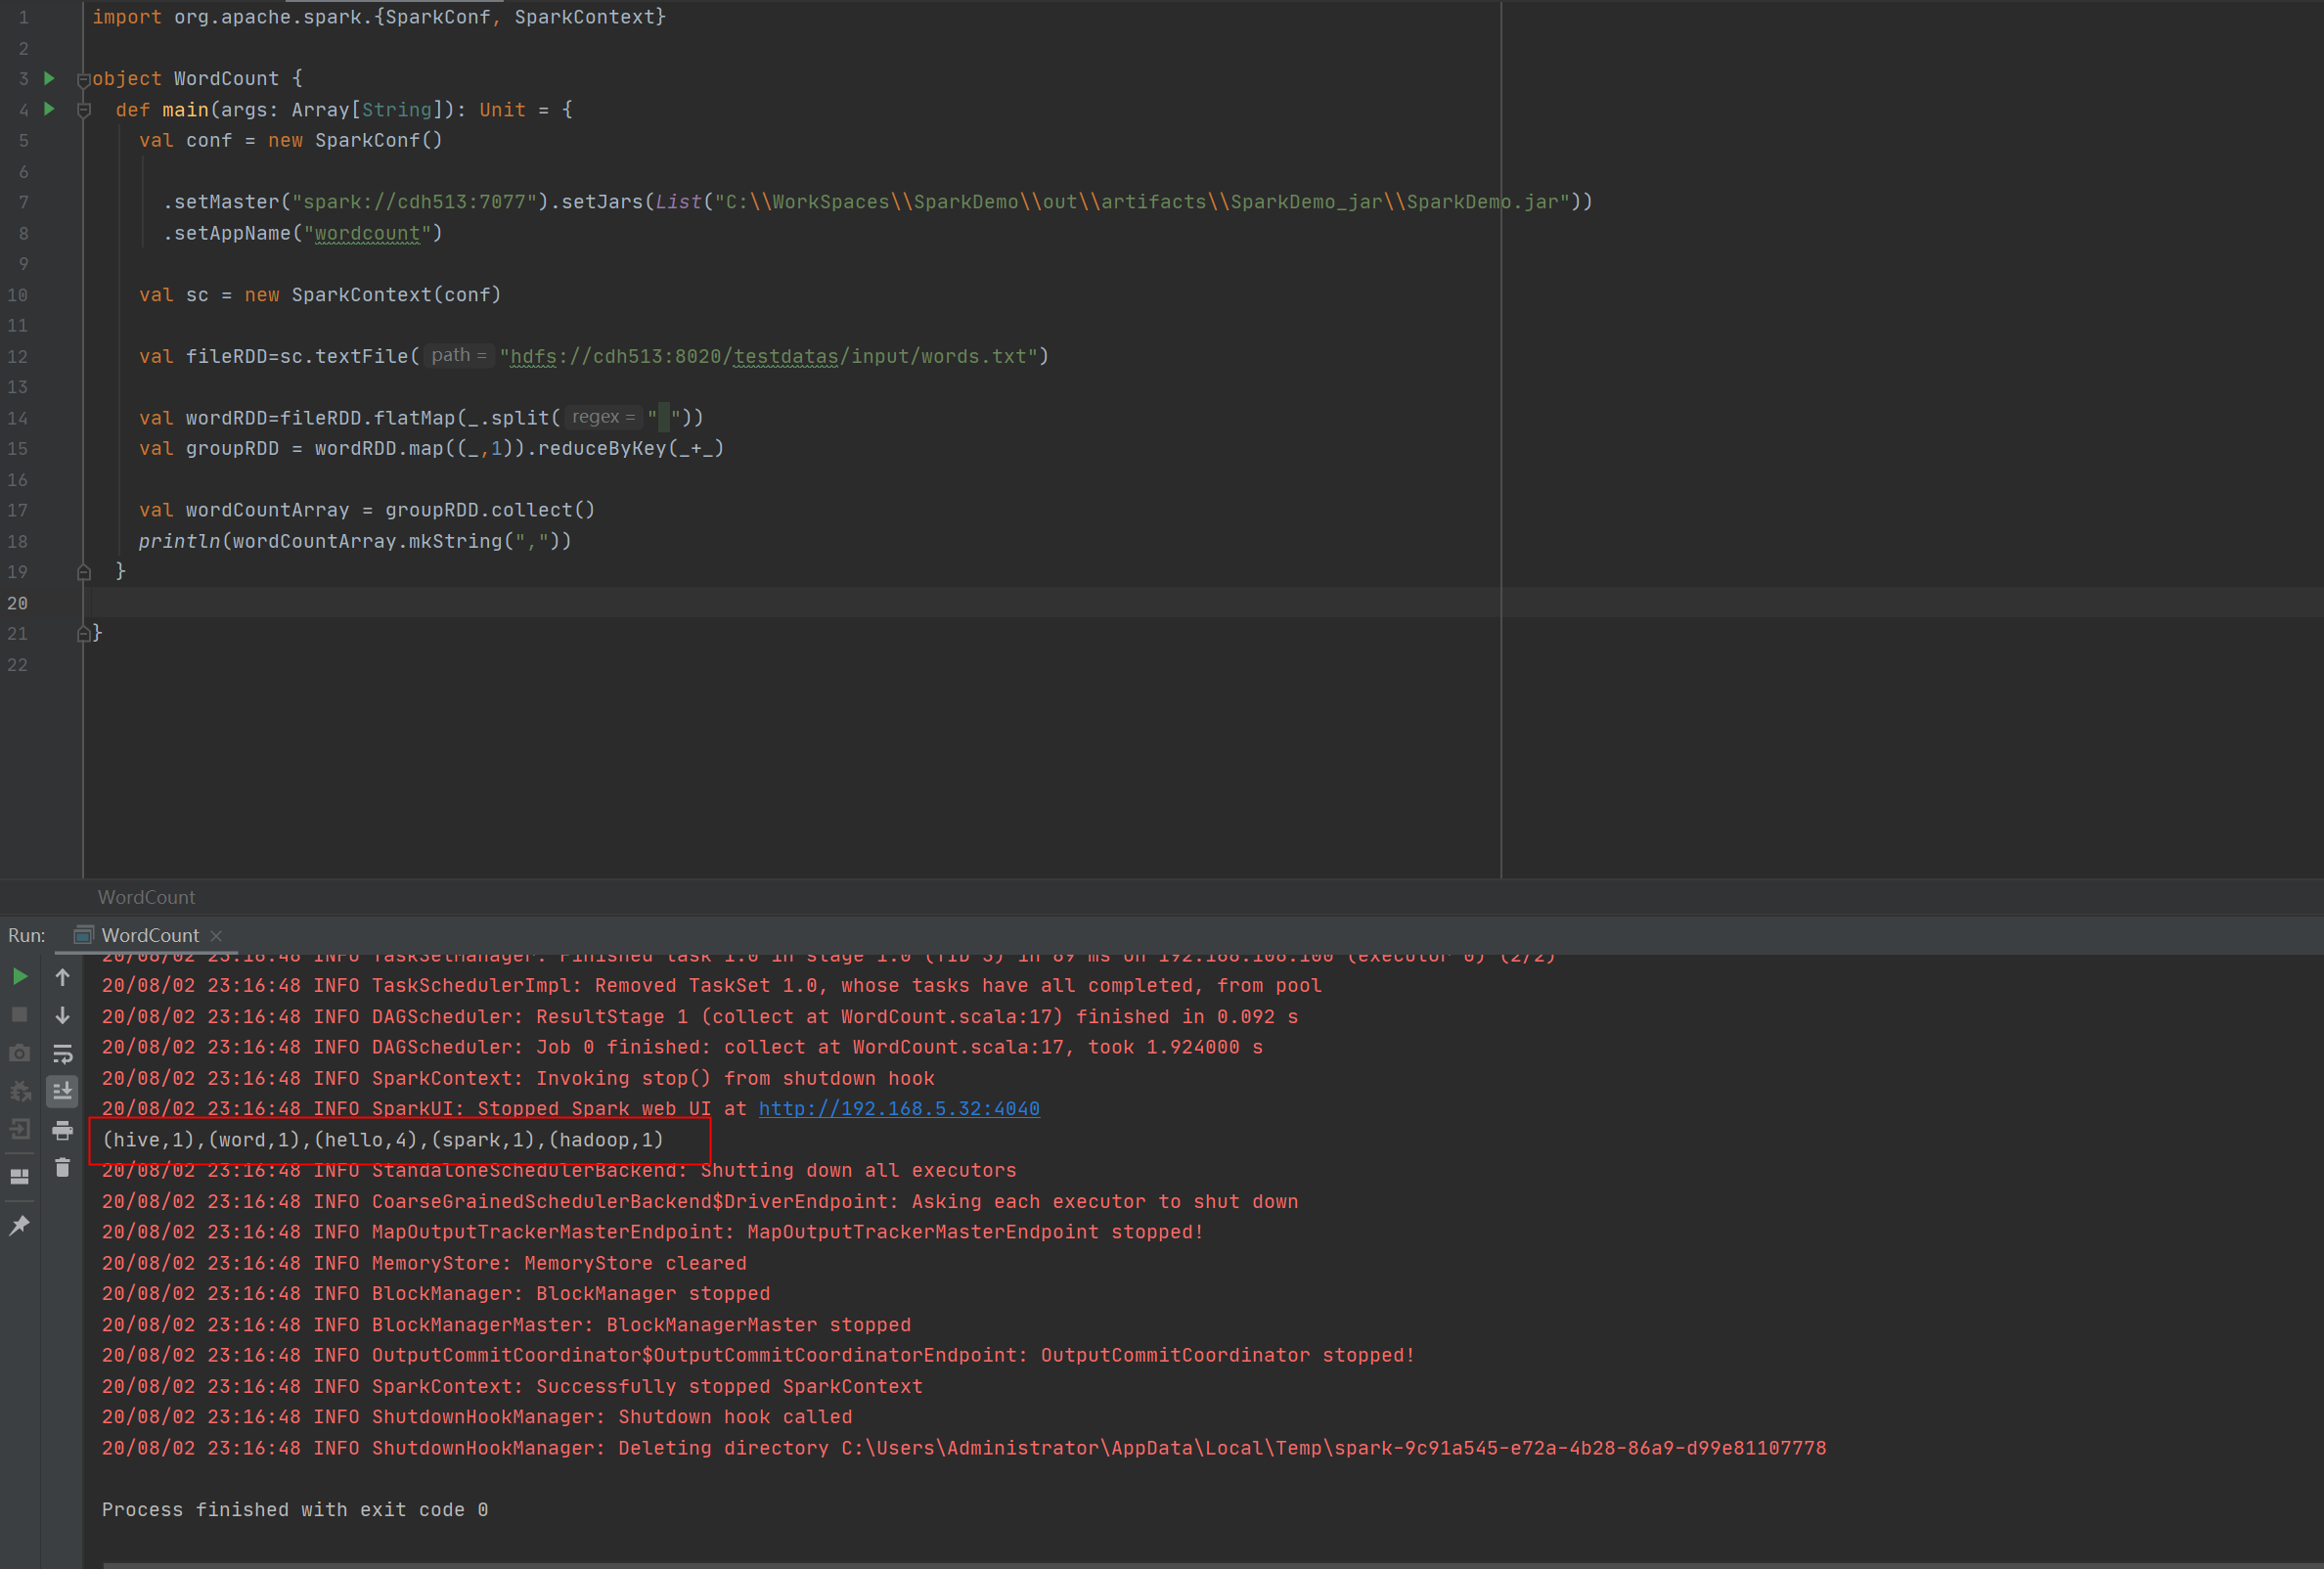Image resolution: width=2324 pixels, height=1569 pixels.
Task: Collapse the WordCount object fold marker
Action: pos(84,79)
